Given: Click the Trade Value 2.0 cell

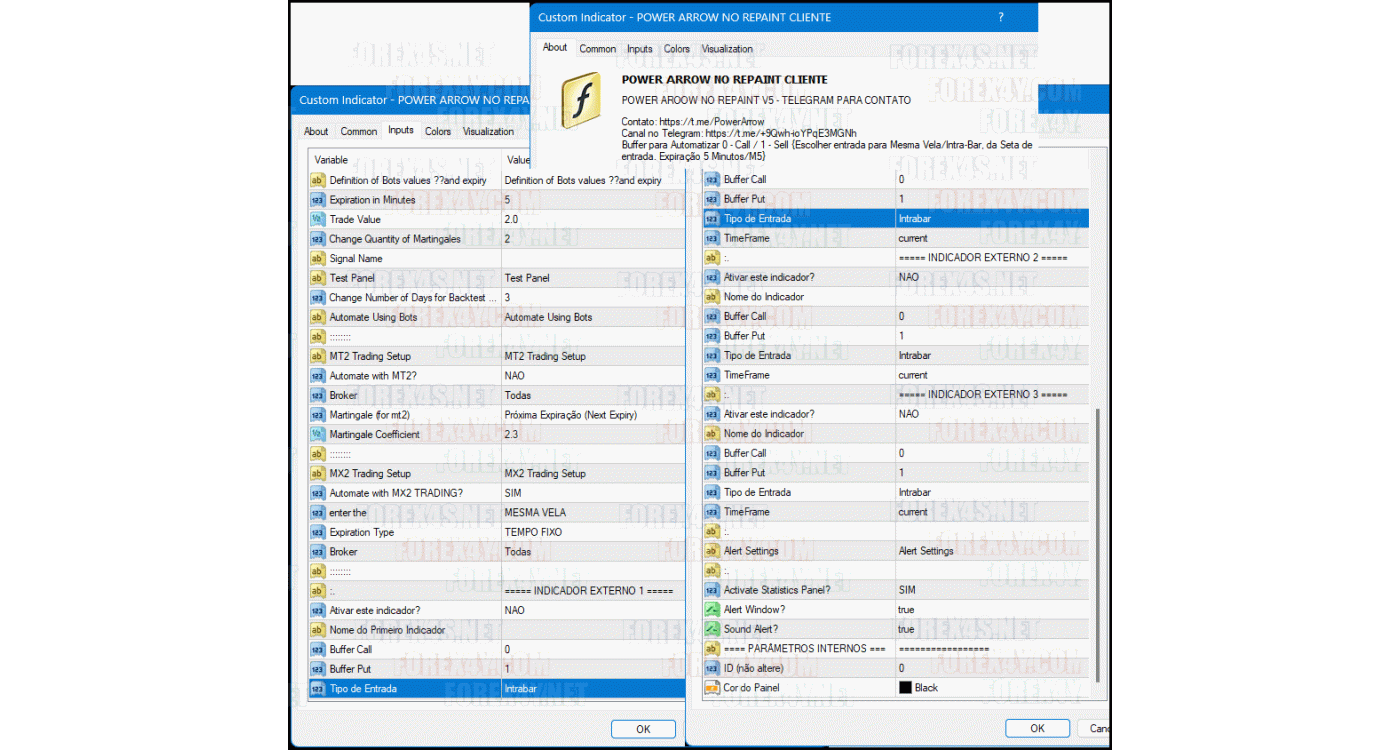Looking at the screenshot, I should pos(593,219).
